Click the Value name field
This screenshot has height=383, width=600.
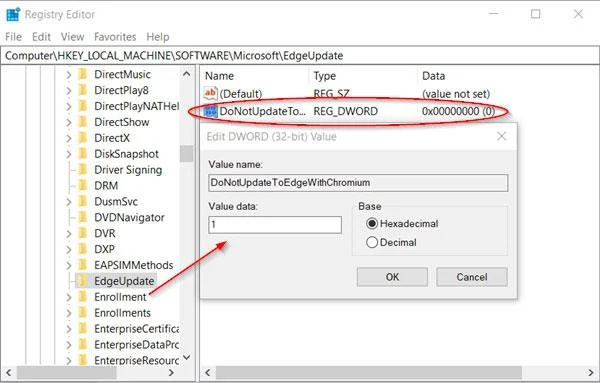pos(359,183)
